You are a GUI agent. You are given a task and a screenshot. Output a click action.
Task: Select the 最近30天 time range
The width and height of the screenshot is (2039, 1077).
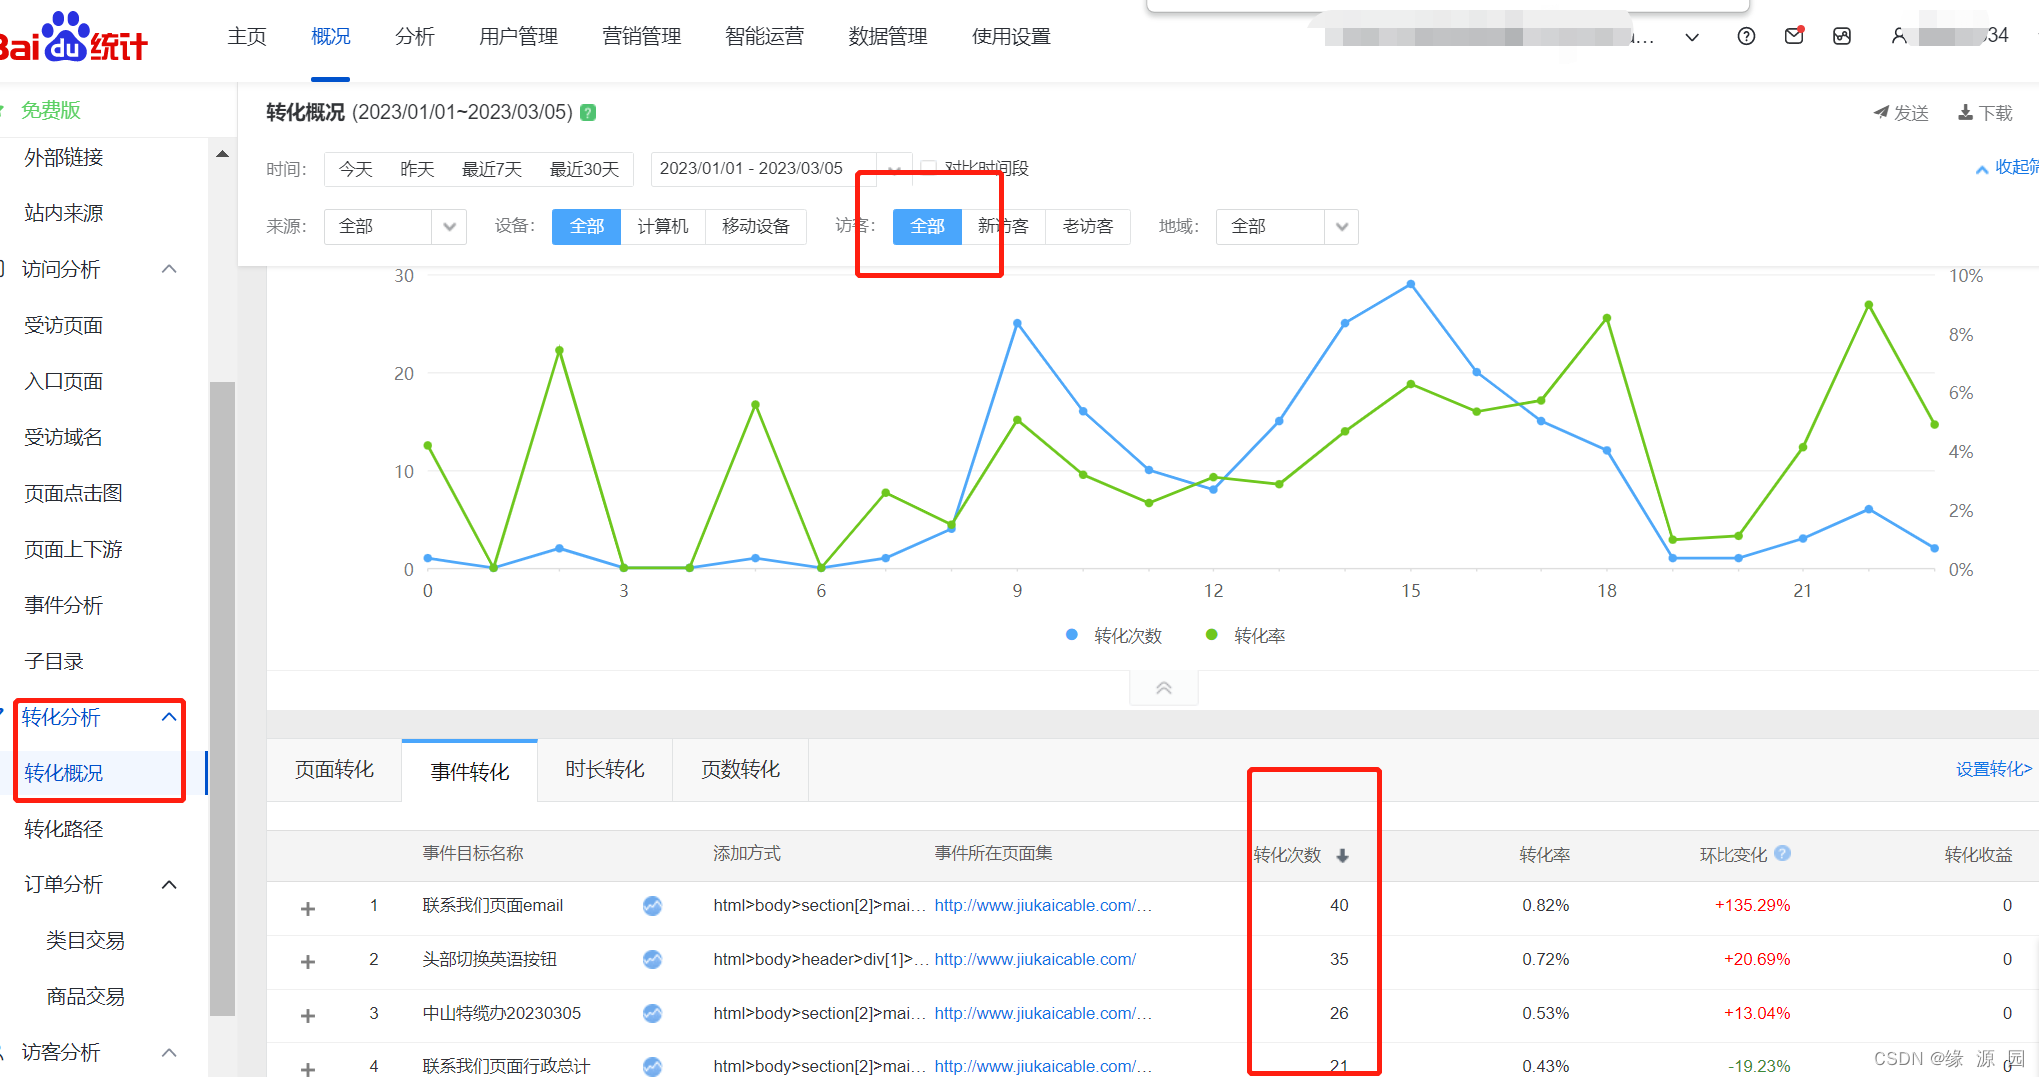584,169
